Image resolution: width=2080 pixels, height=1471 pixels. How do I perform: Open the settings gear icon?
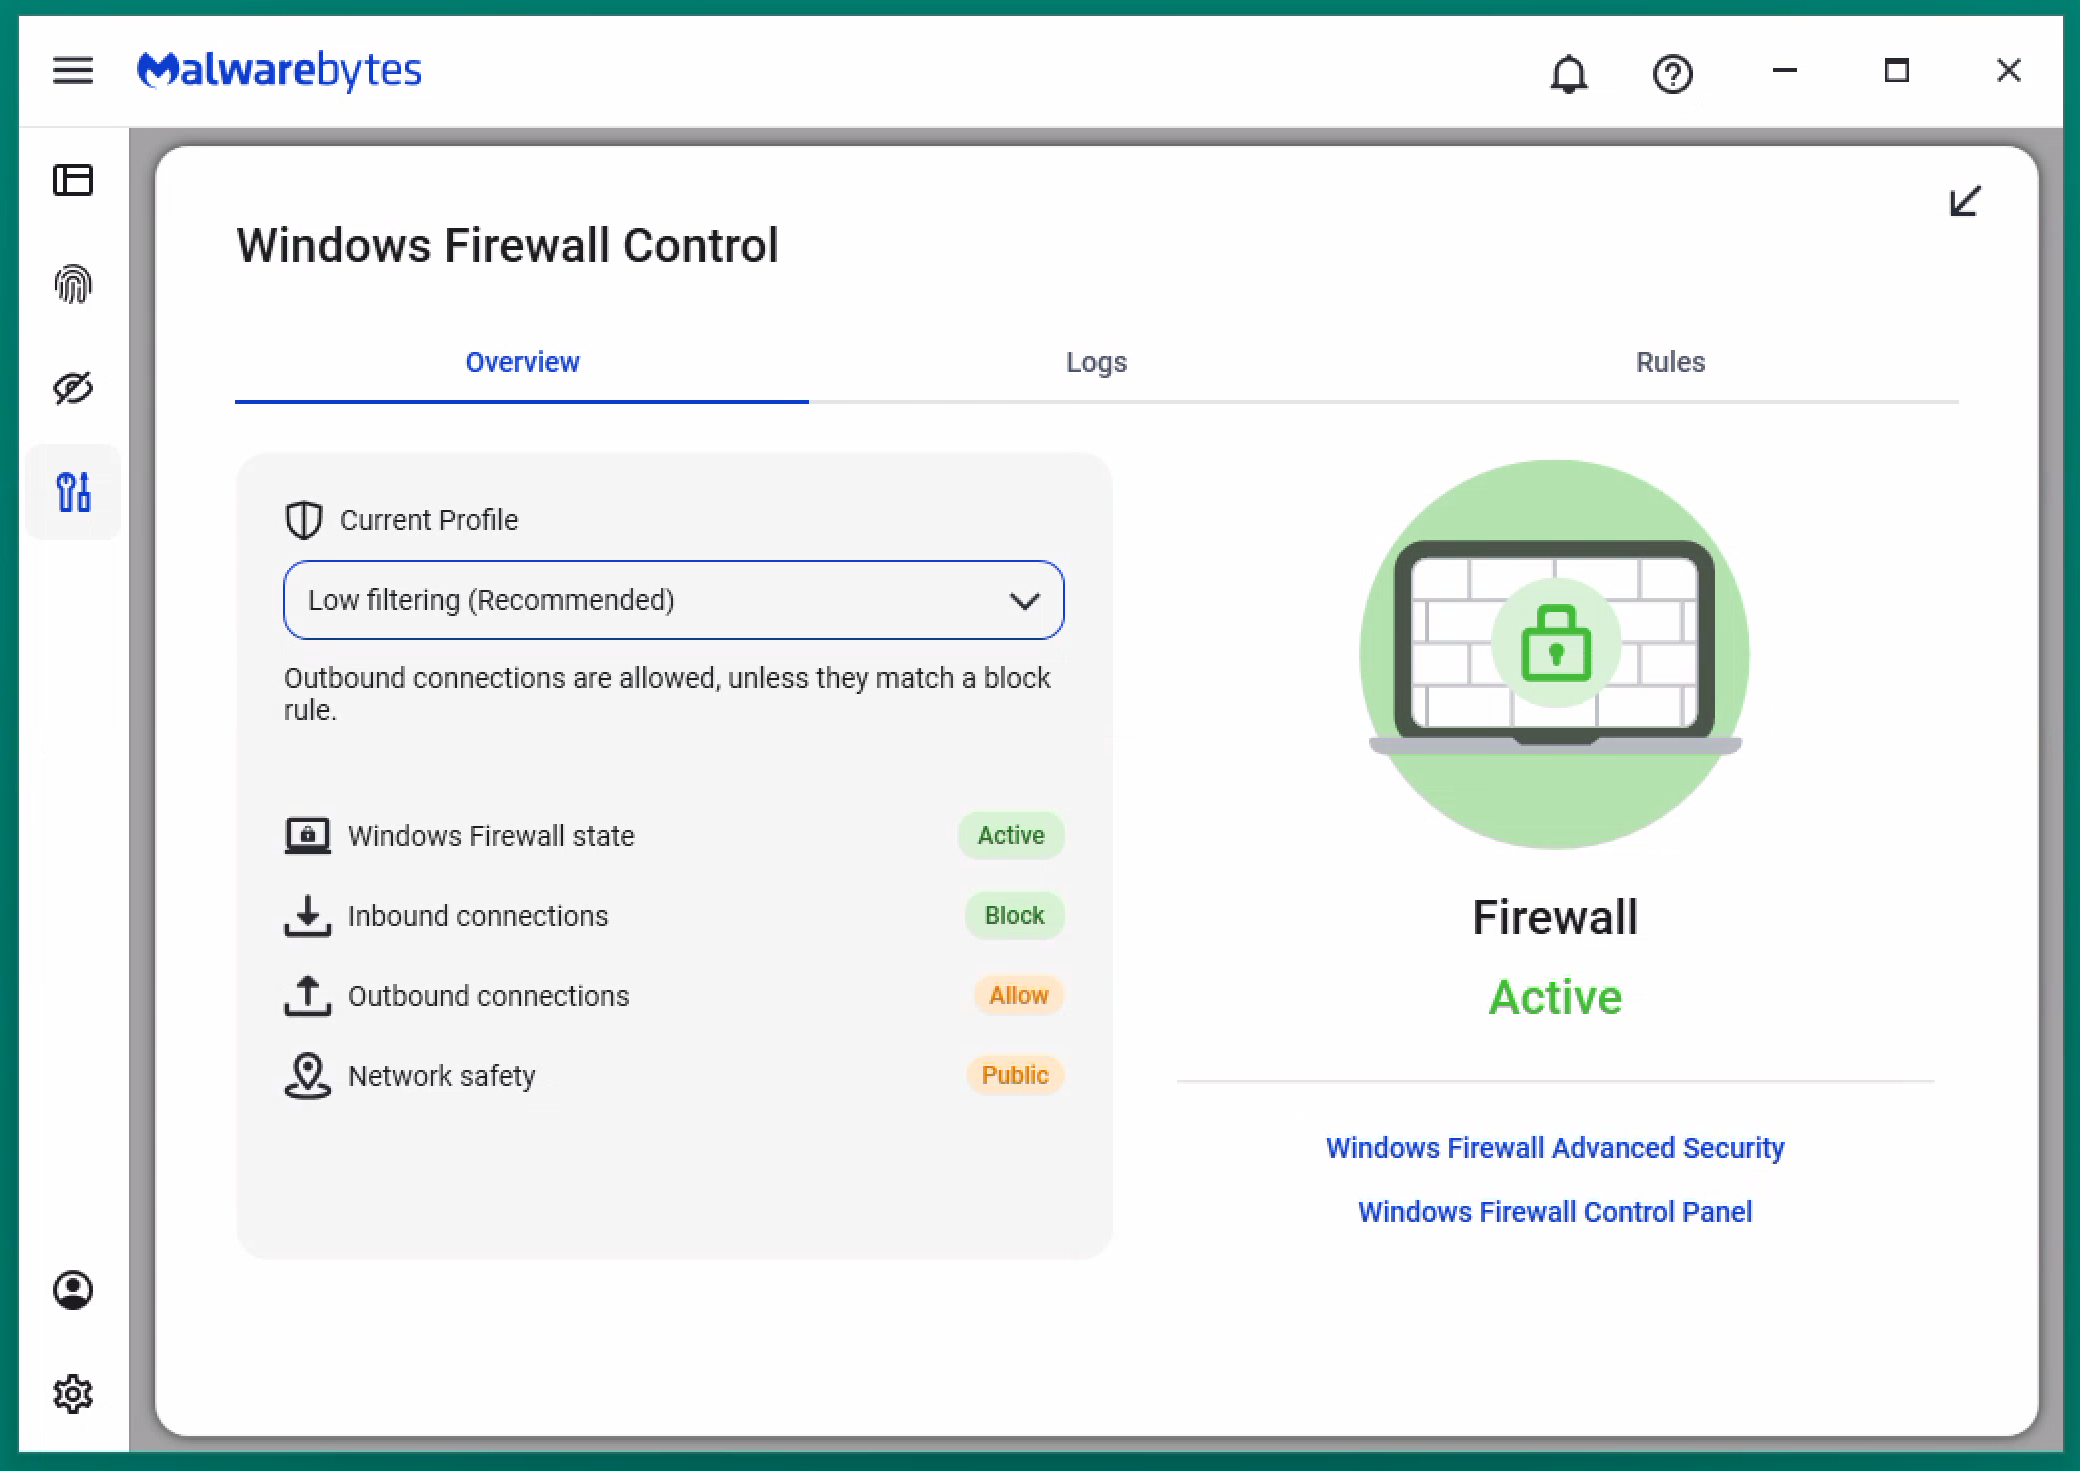pyautogui.click(x=73, y=1393)
